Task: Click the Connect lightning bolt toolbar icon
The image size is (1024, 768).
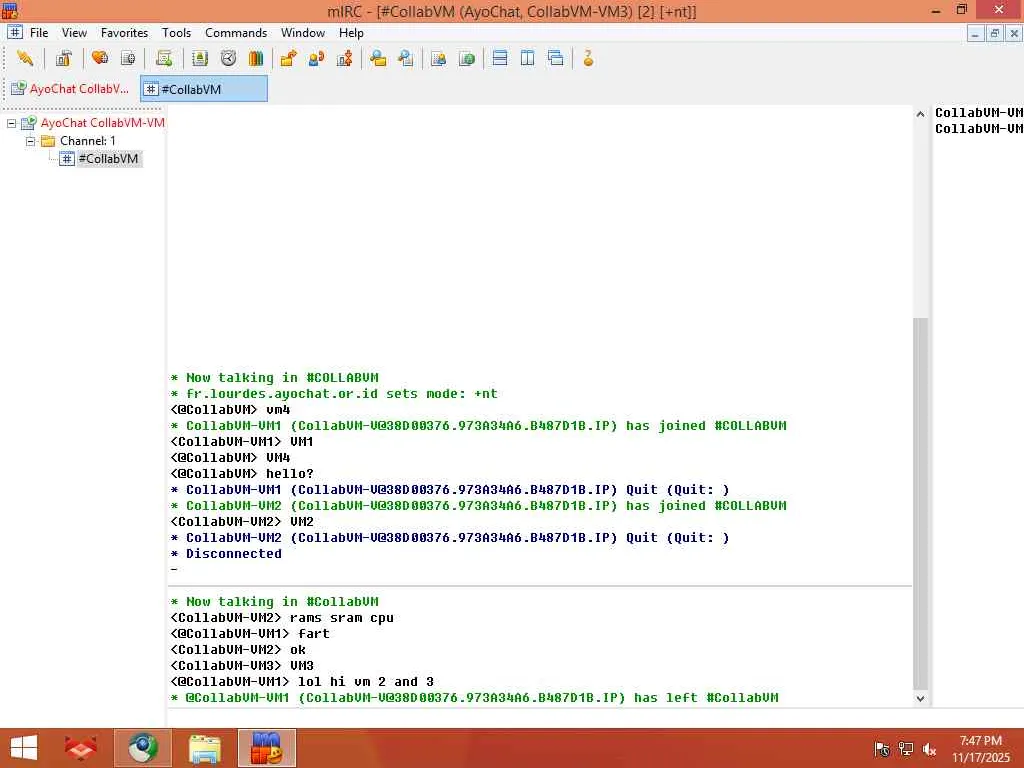Action: 25,58
